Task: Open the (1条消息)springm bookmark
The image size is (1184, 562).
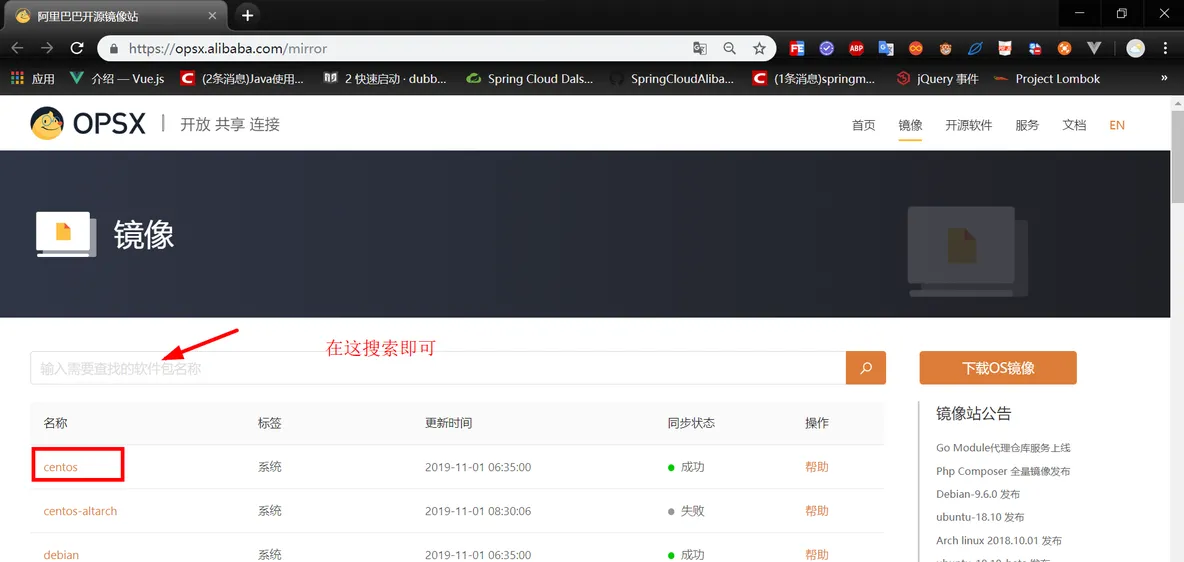Action: pyautogui.click(x=816, y=79)
